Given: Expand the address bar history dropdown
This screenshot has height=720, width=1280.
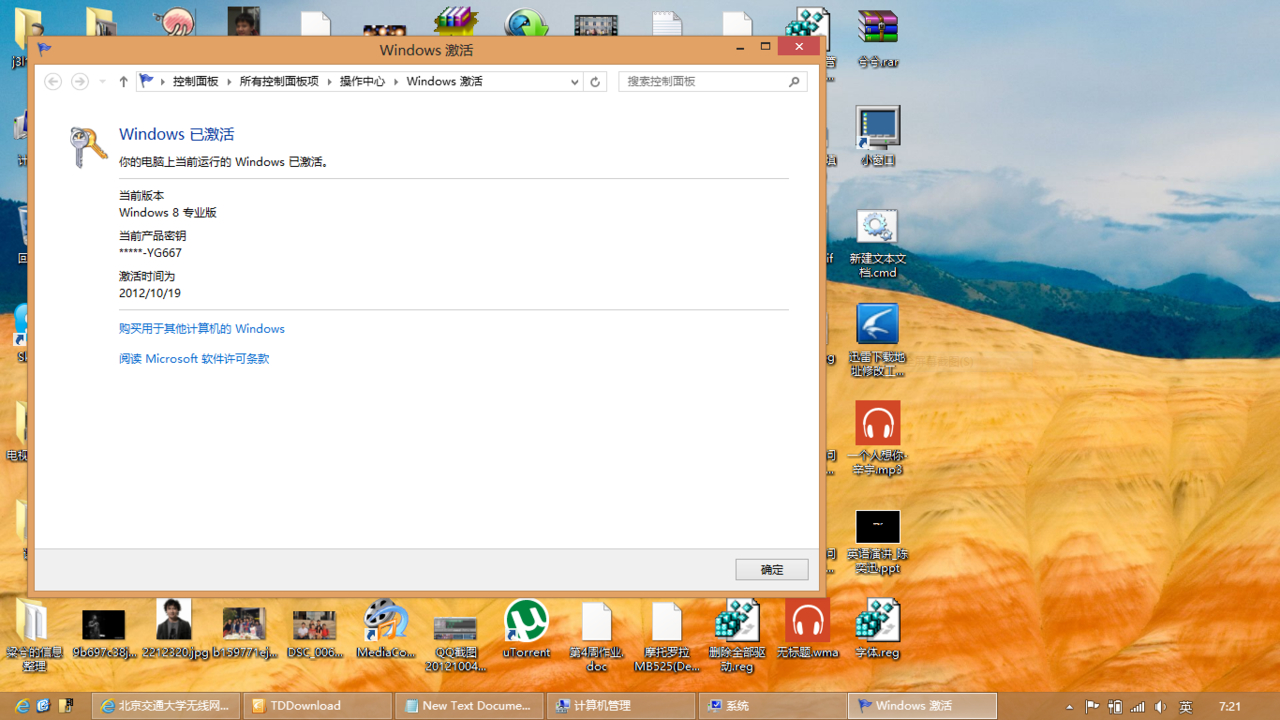Looking at the screenshot, I should (574, 82).
